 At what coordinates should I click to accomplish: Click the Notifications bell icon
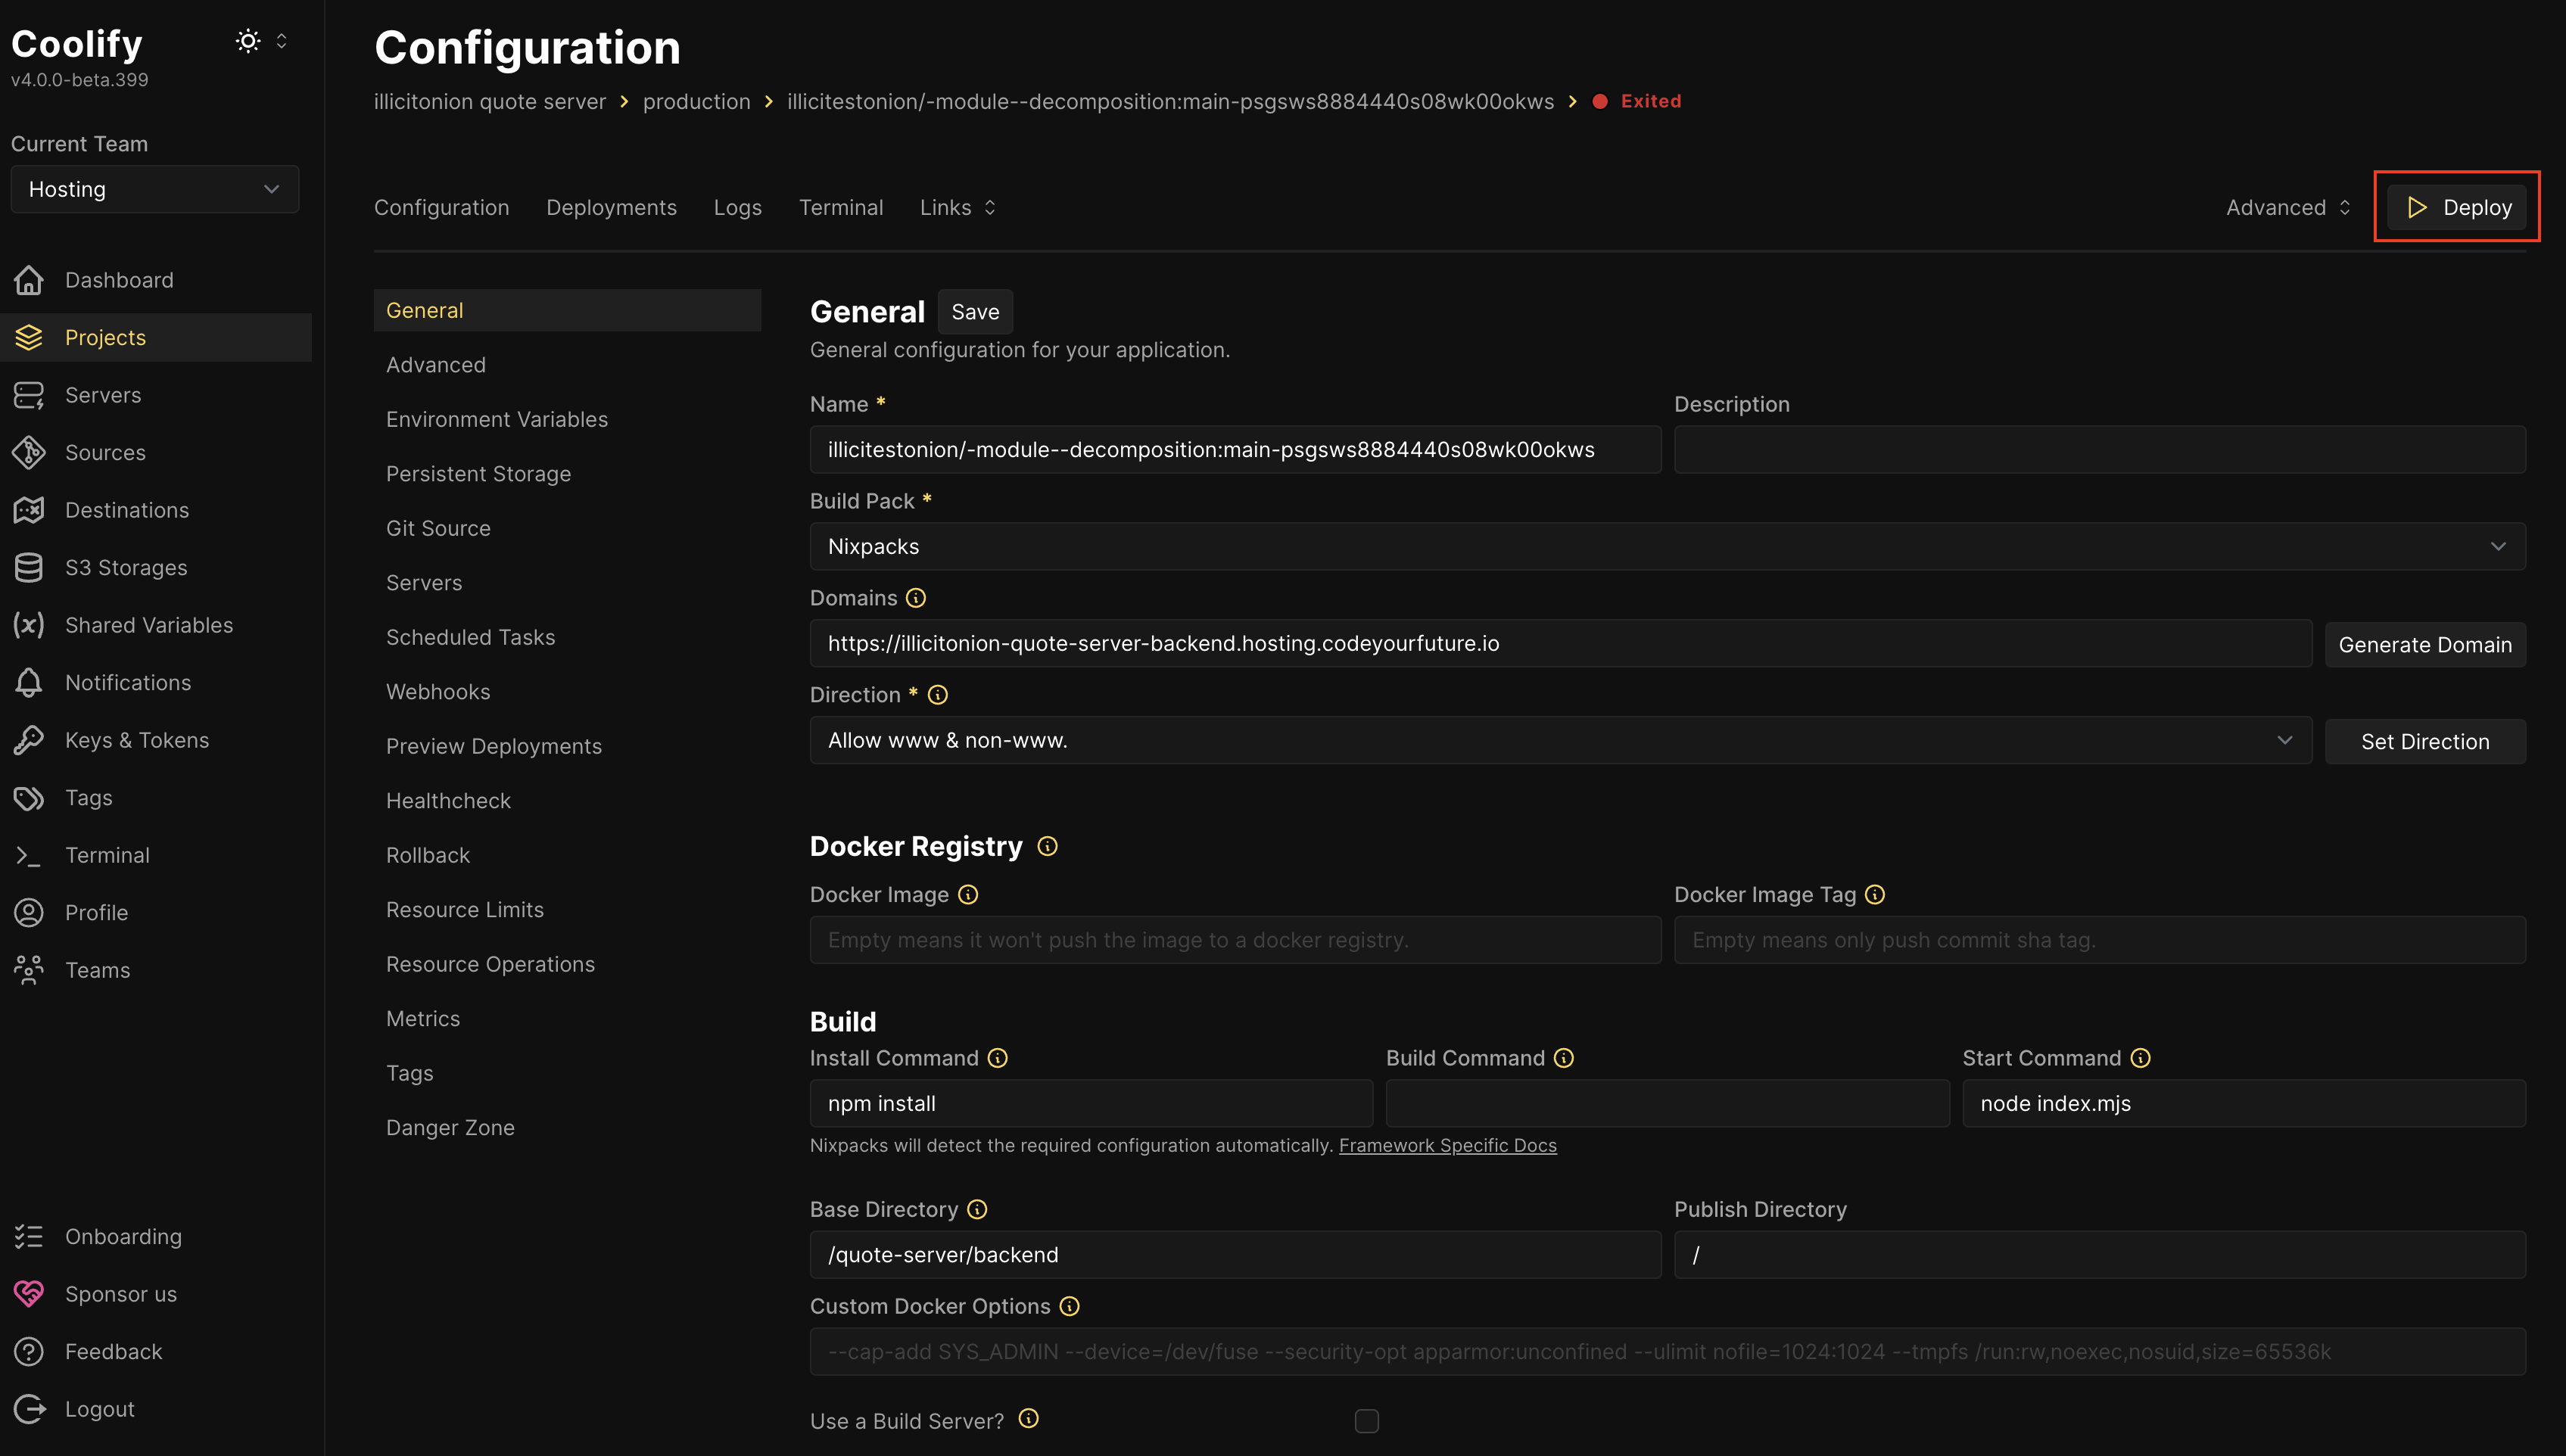(29, 682)
